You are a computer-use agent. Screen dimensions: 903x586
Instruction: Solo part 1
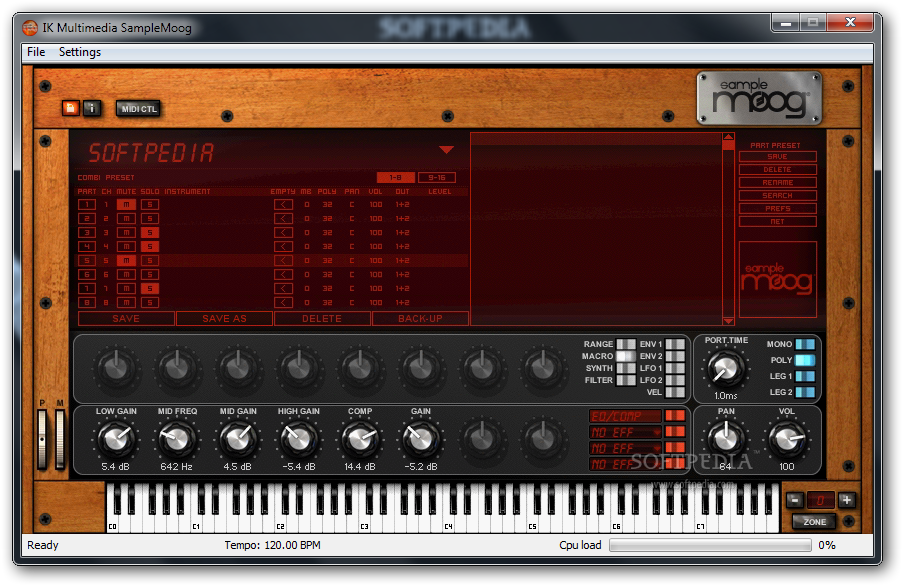pyautogui.click(x=150, y=204)
